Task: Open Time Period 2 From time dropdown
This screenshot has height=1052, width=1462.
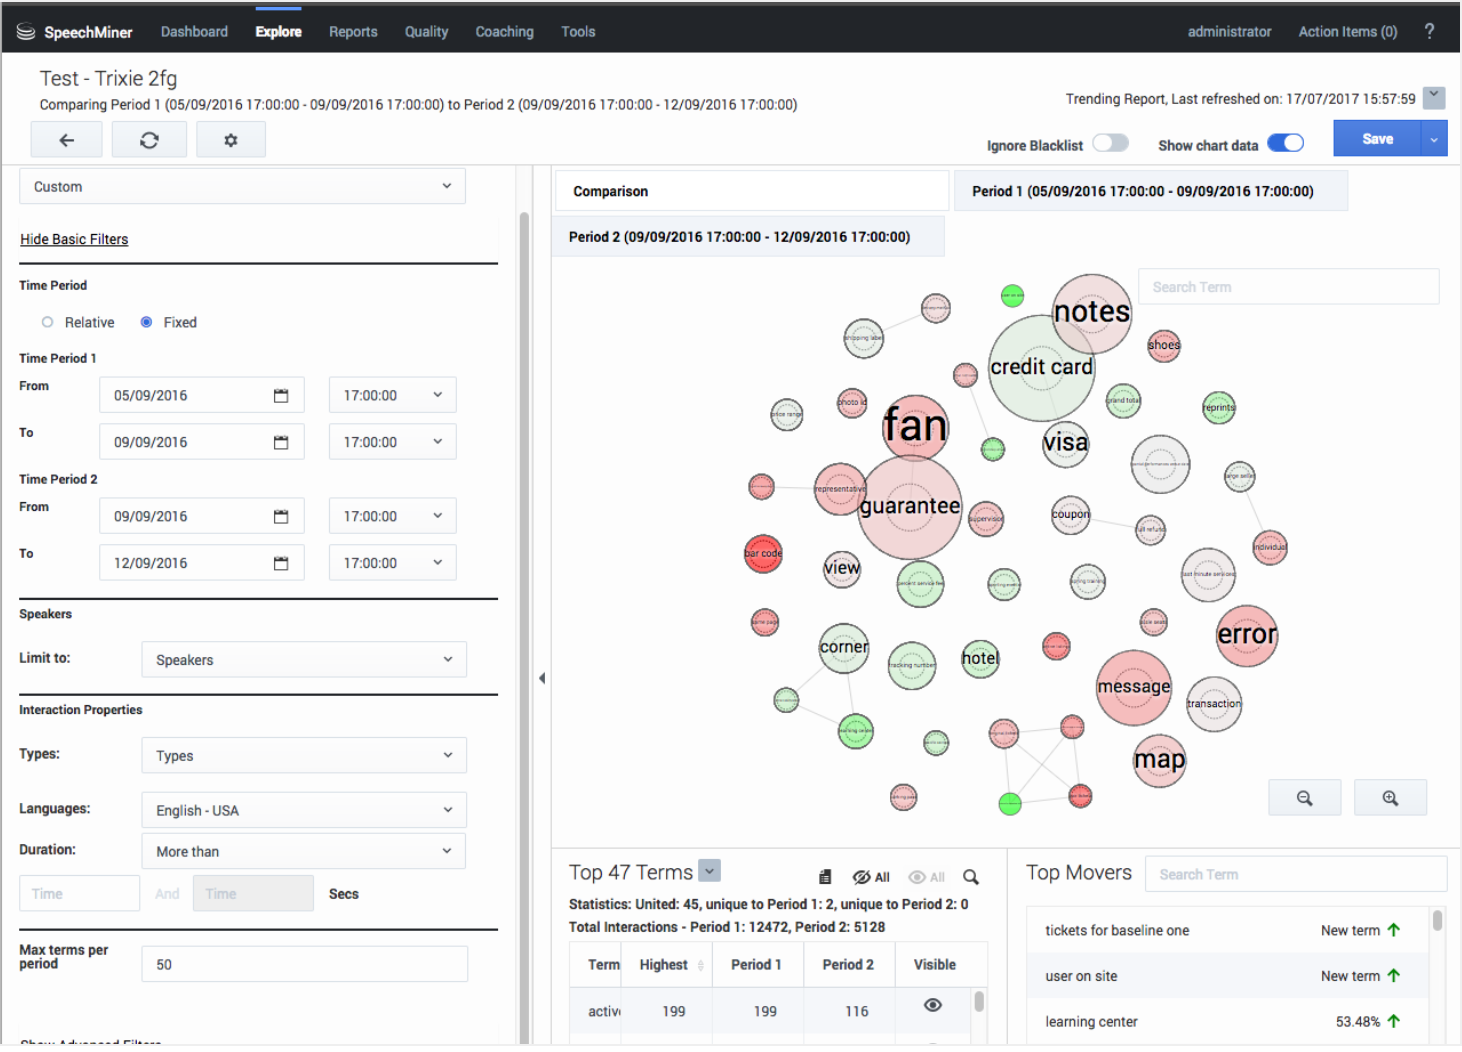Action: pyautogui.click(x=393, y=516)
